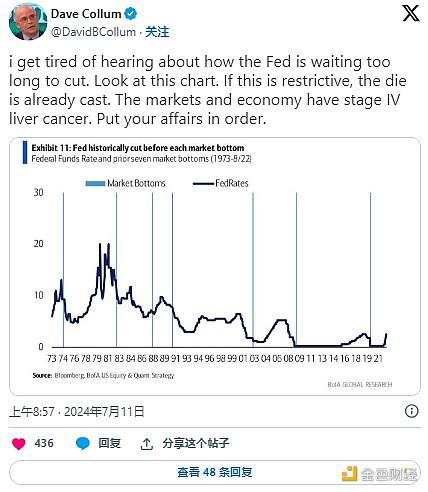This screenshot has width=428, height=492.
Task: View replies via 查看 48 条回复
Action: [x=215, y=472]
